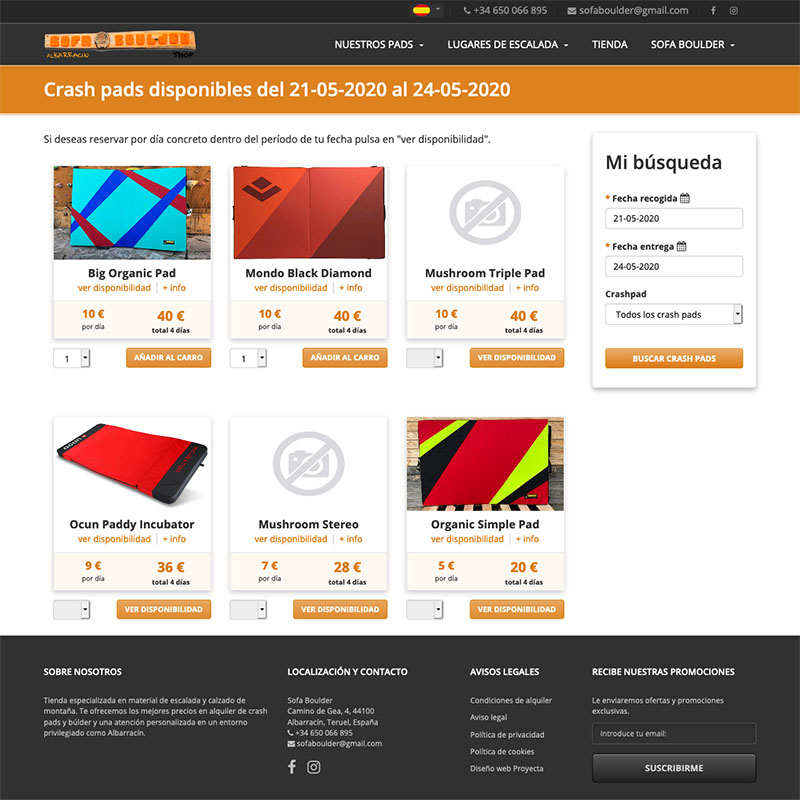Click the envelope email icon in top bar
The image size is (800, 800).
point(571,11)
